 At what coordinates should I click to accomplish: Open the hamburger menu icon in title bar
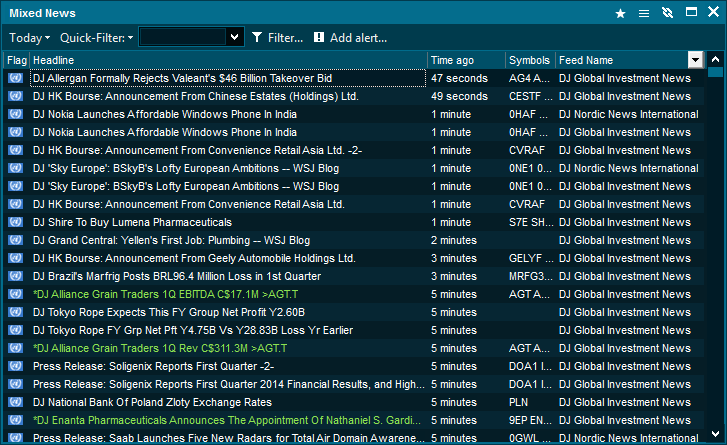(644, 13)
